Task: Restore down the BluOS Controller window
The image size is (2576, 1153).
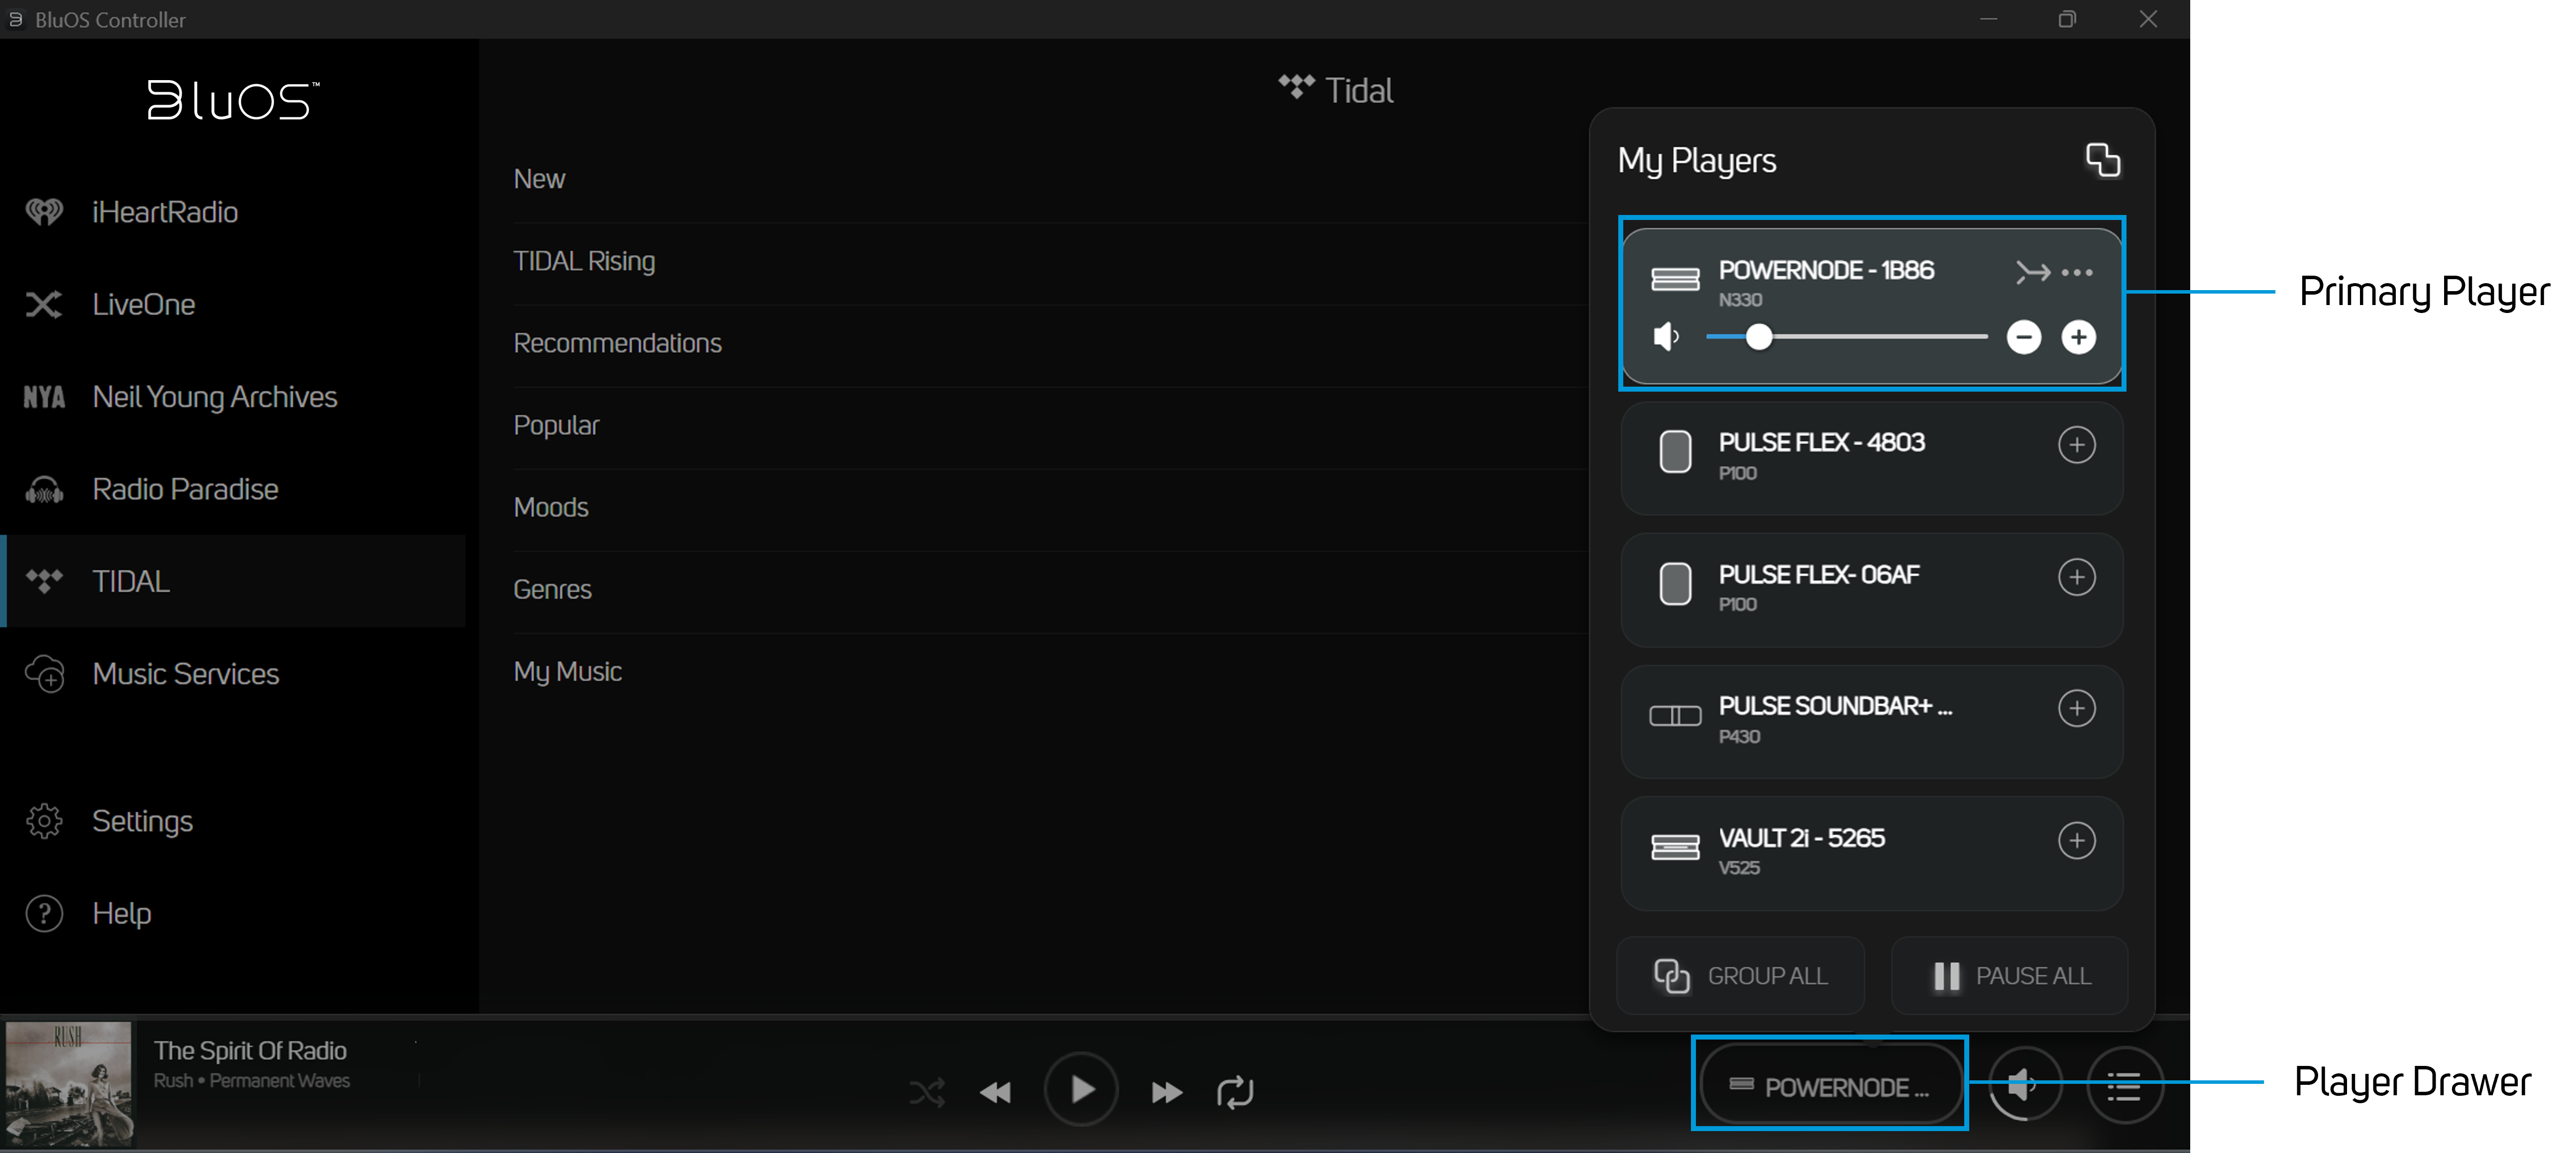Action: [x=2067, y=19]
